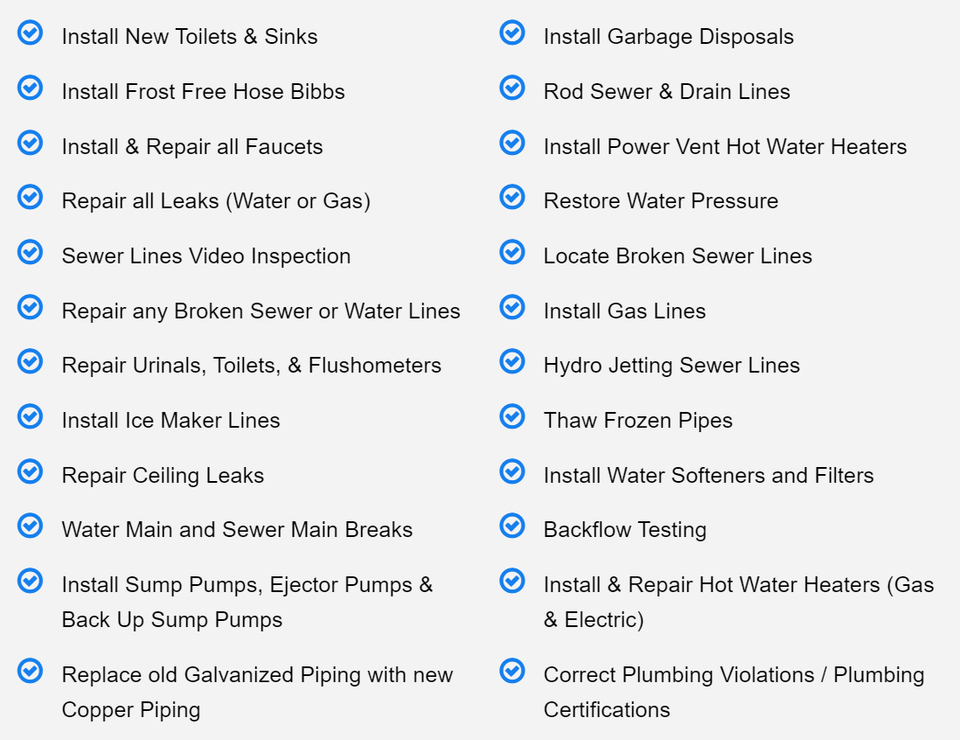The image size is (960, 740).
Task: Click Repair all Leaks (Water or Gas) item
Action: (x=216, y=201)
